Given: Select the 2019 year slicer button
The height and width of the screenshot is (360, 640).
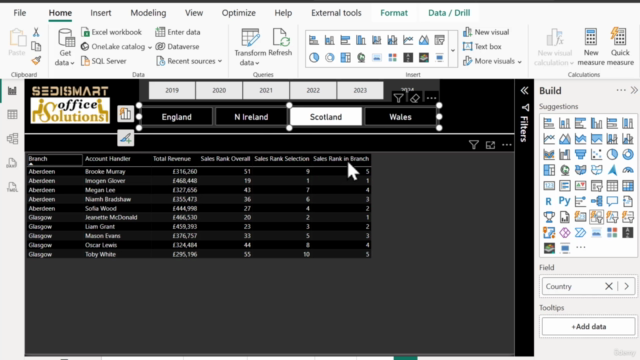Looking at the screenshot, I should pyautogui.click(x=172, y=91).
